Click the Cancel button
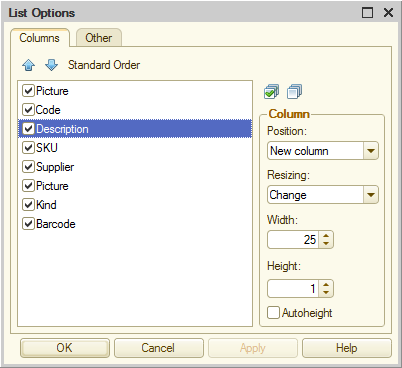The width and height of the screenshot is (402, 368). tap(159, 348)
